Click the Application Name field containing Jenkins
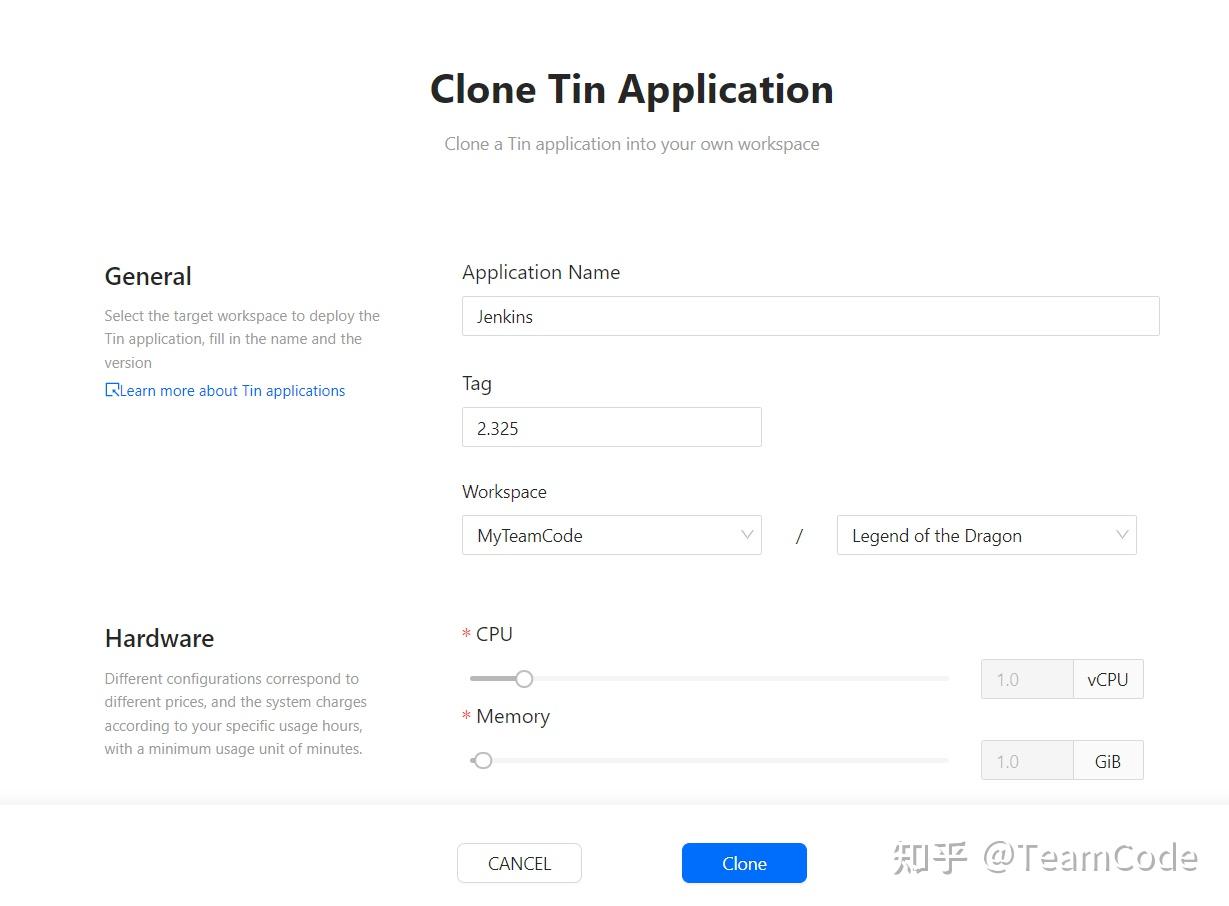 click(x=810, y=316)
